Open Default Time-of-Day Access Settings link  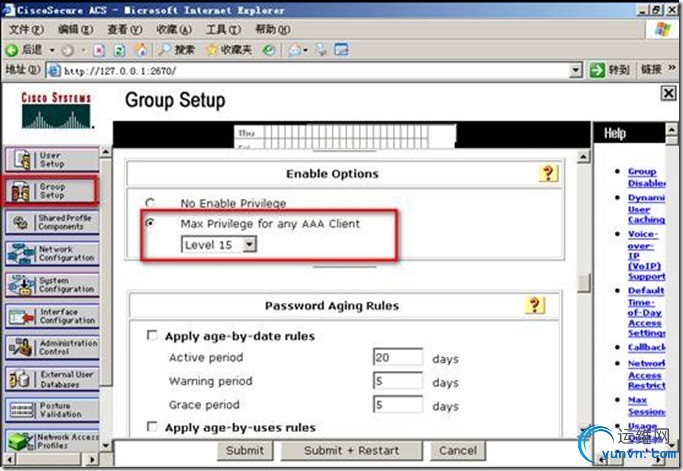(646, 312)
